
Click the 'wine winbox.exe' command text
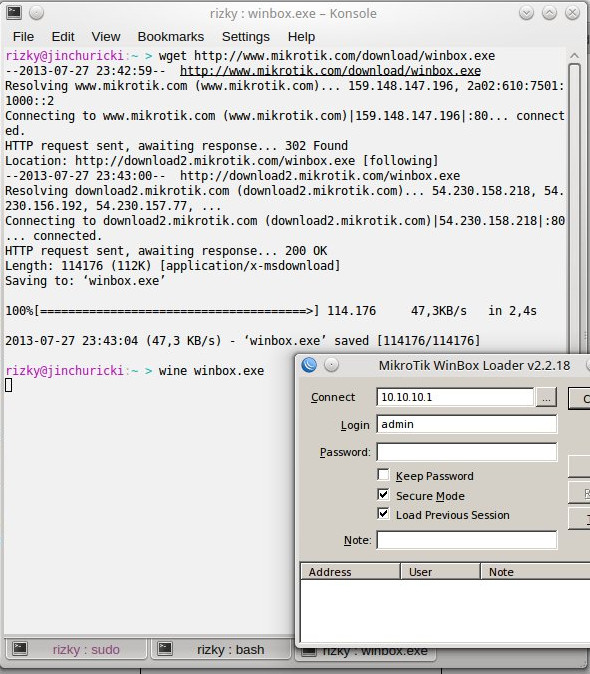pyautogui.click(x=211, y=371)
